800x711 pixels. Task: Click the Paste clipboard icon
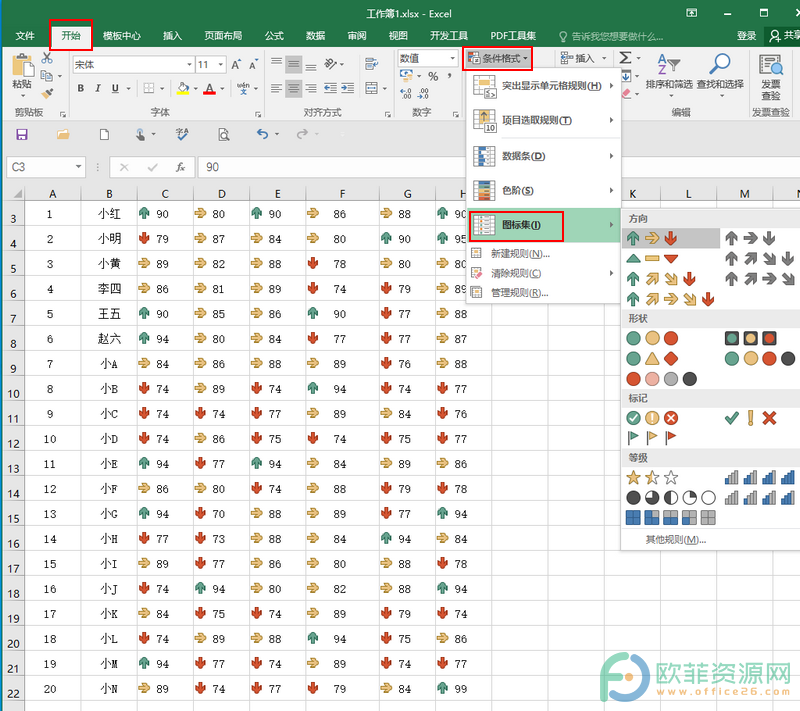point(22,67)
